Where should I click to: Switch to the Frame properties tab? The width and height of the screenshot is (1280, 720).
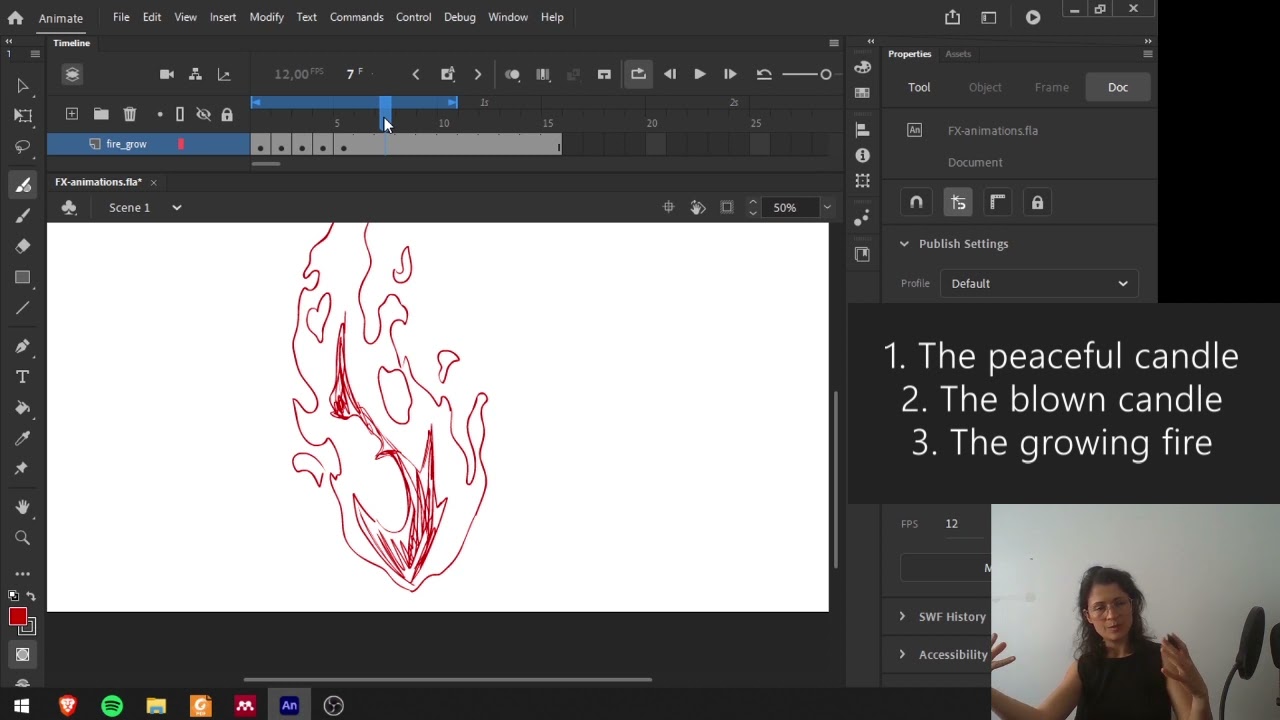(x=1051, y=87)
